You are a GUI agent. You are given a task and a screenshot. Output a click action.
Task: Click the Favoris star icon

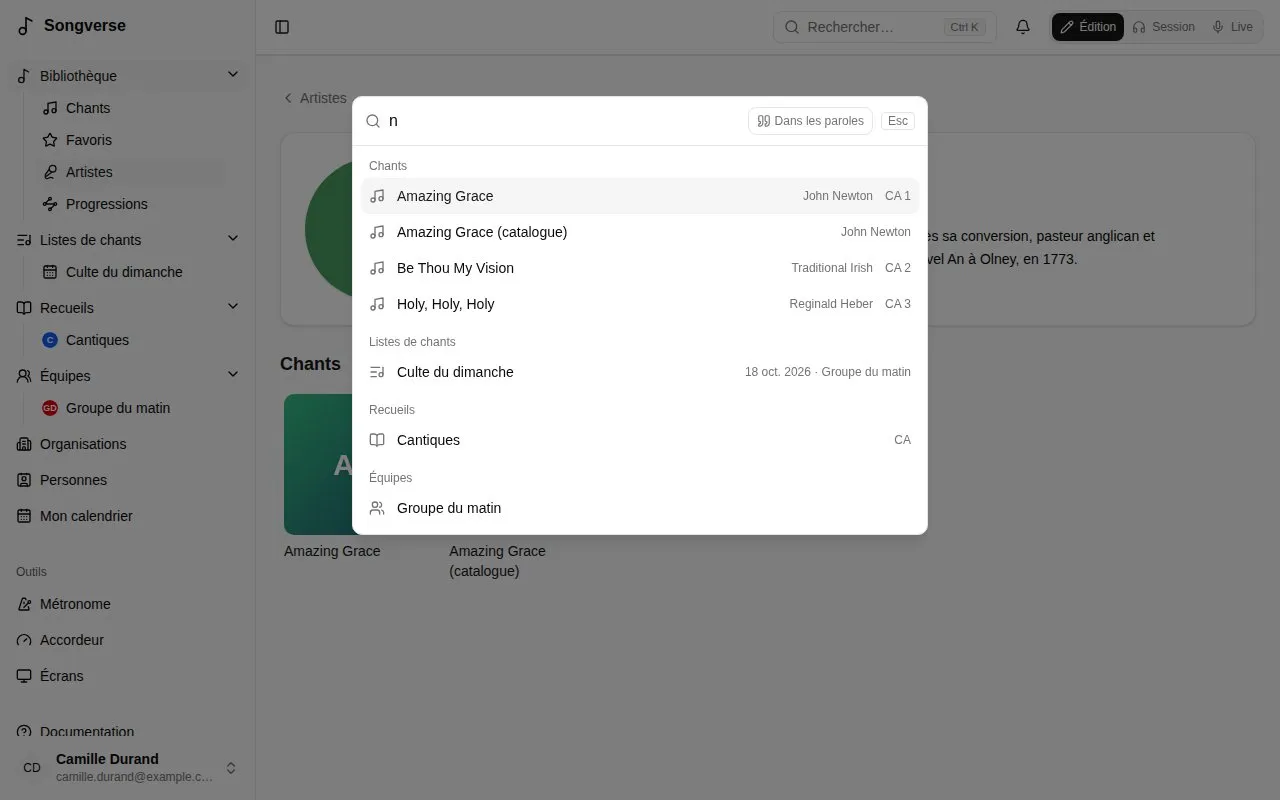tap(50, 140)
